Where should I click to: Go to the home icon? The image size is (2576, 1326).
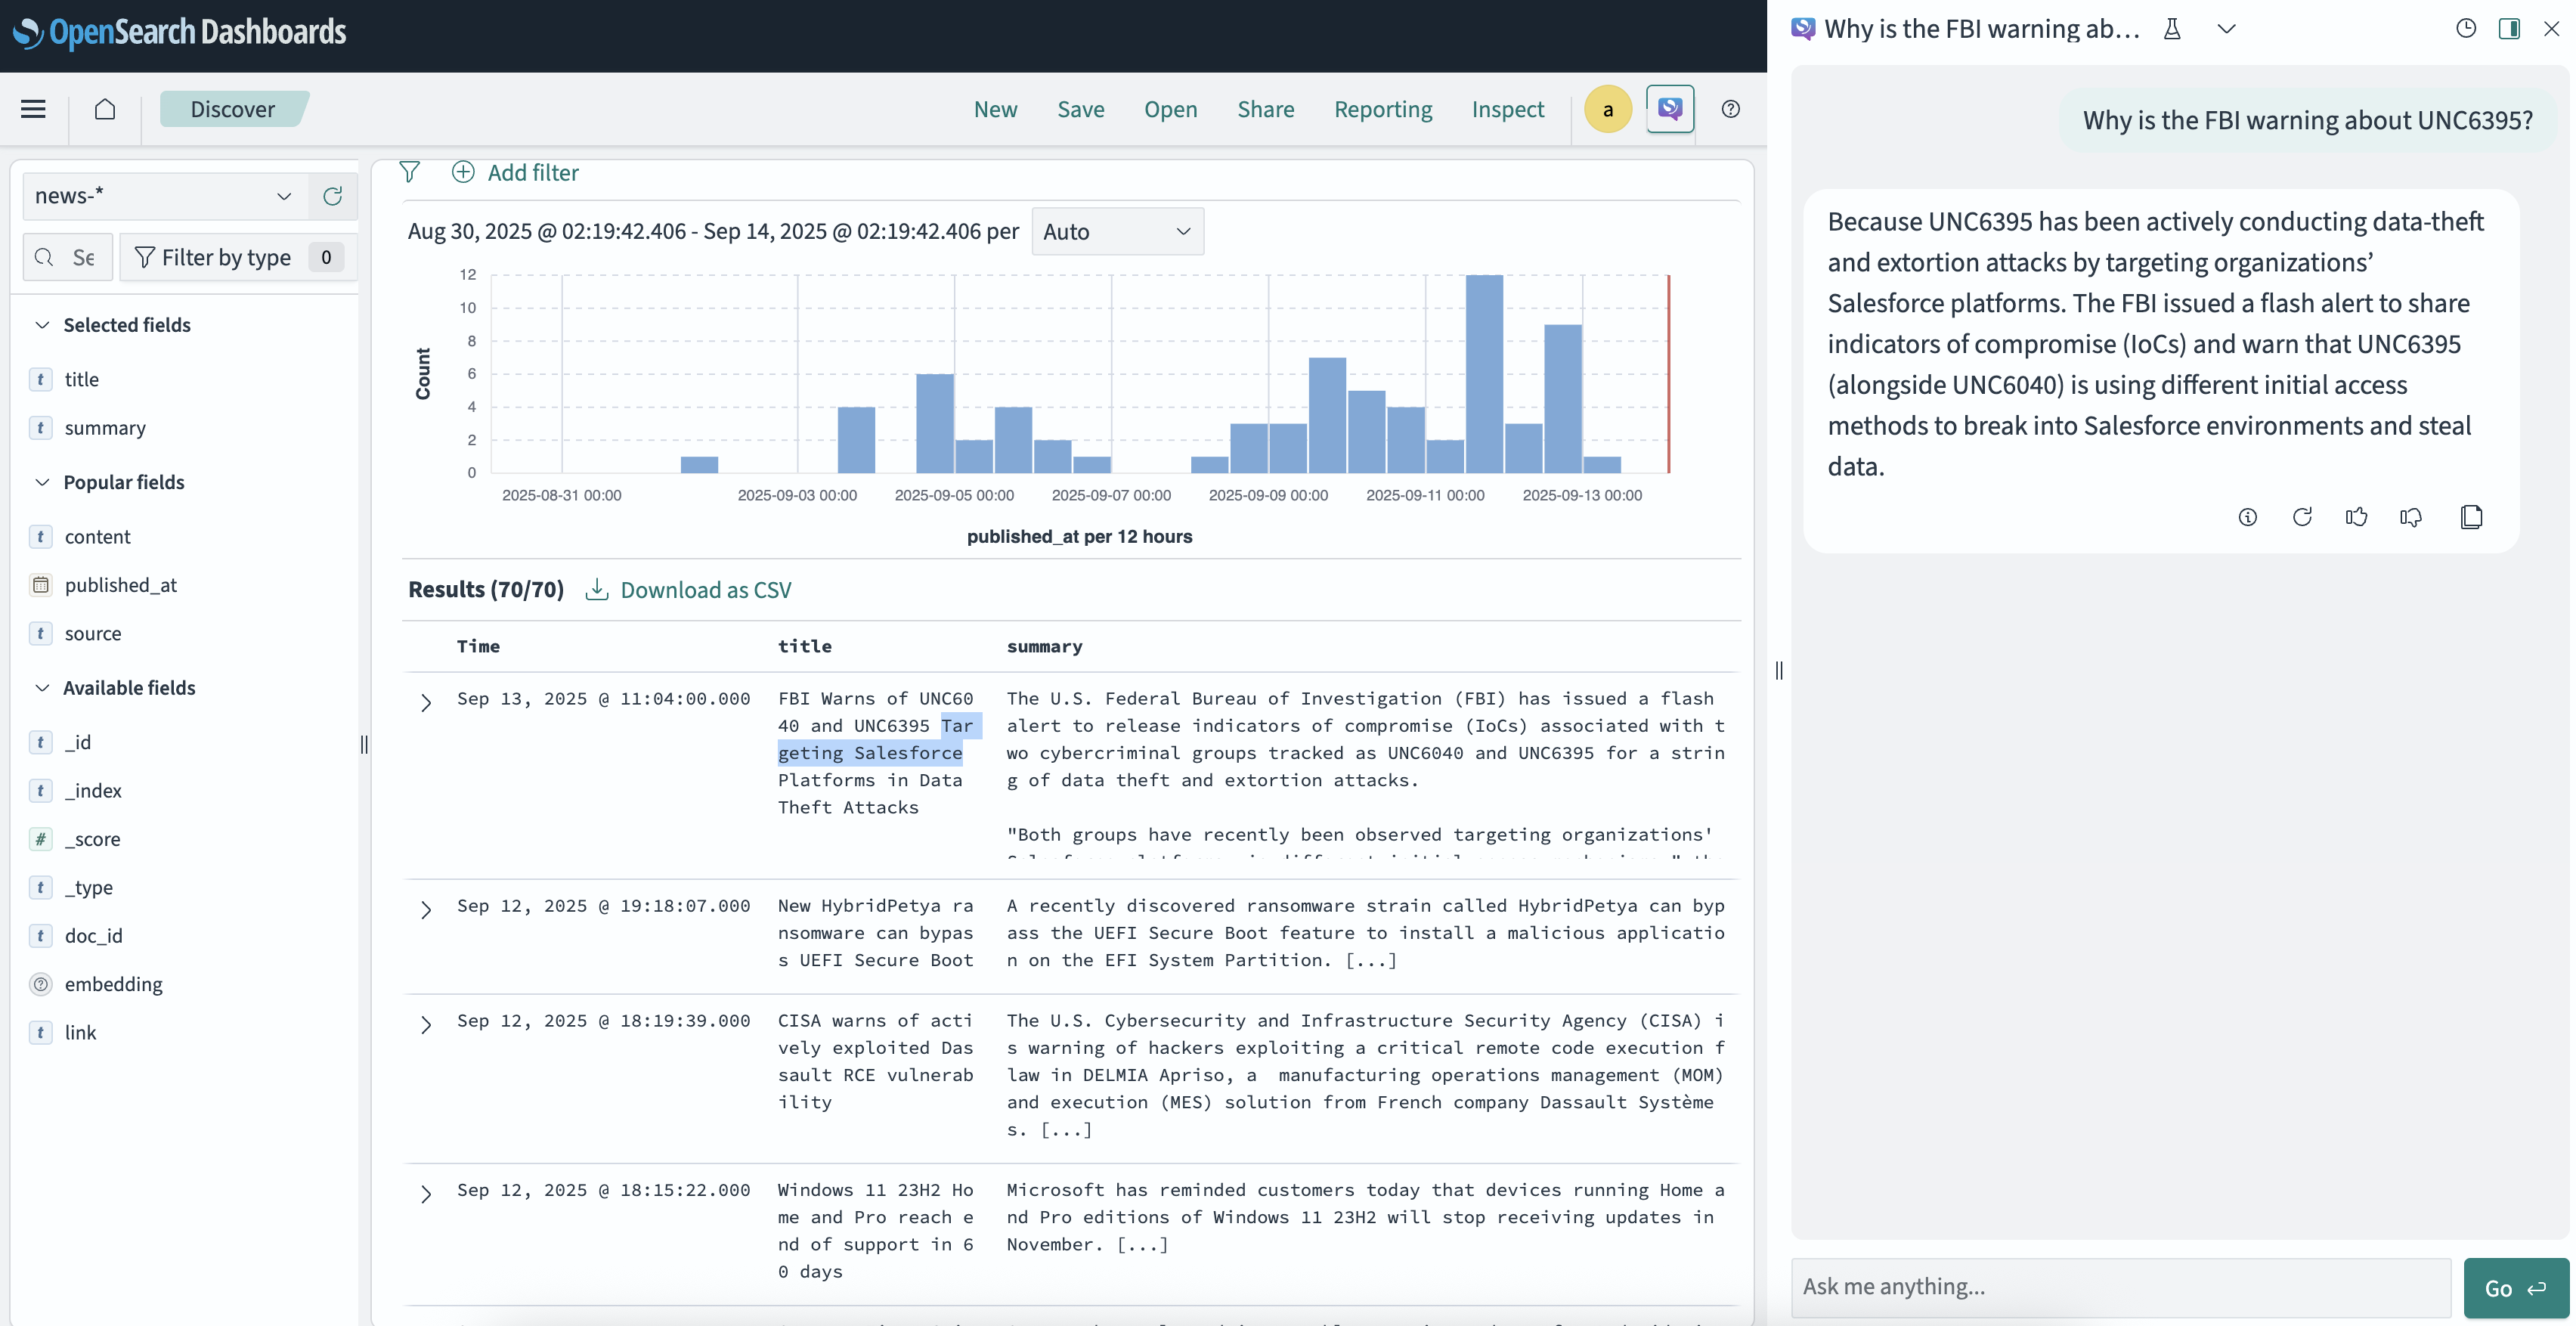coord(105,109)
